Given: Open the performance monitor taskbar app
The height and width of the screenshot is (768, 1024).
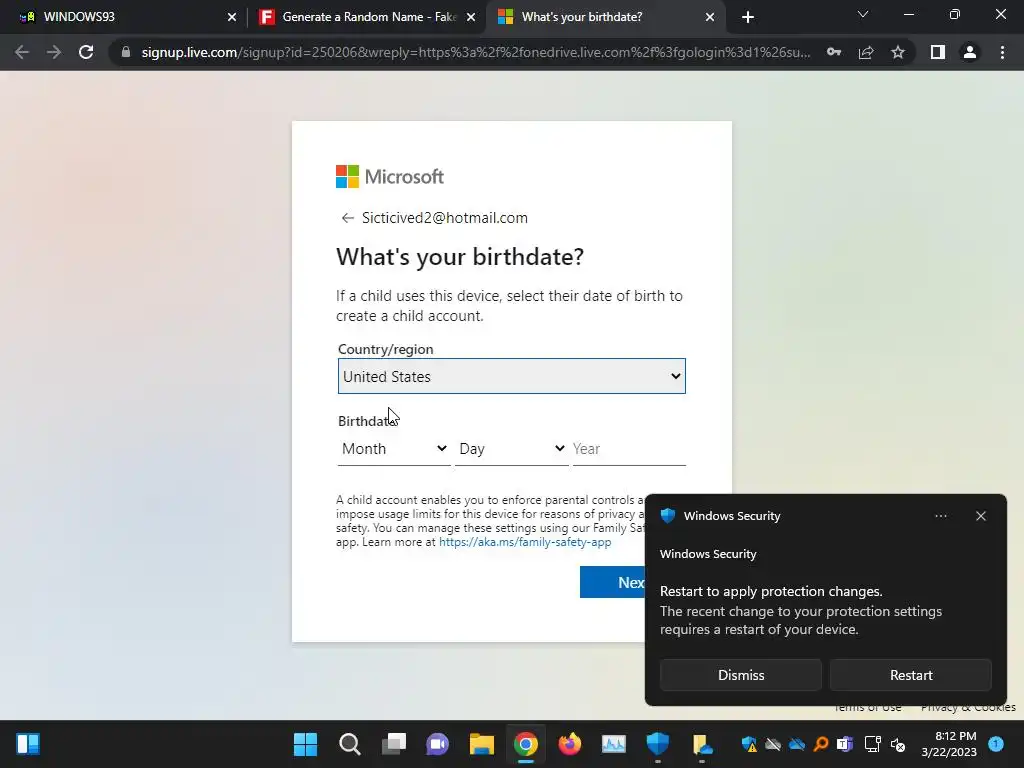Looking at the screenshot, I should point(614,744).
